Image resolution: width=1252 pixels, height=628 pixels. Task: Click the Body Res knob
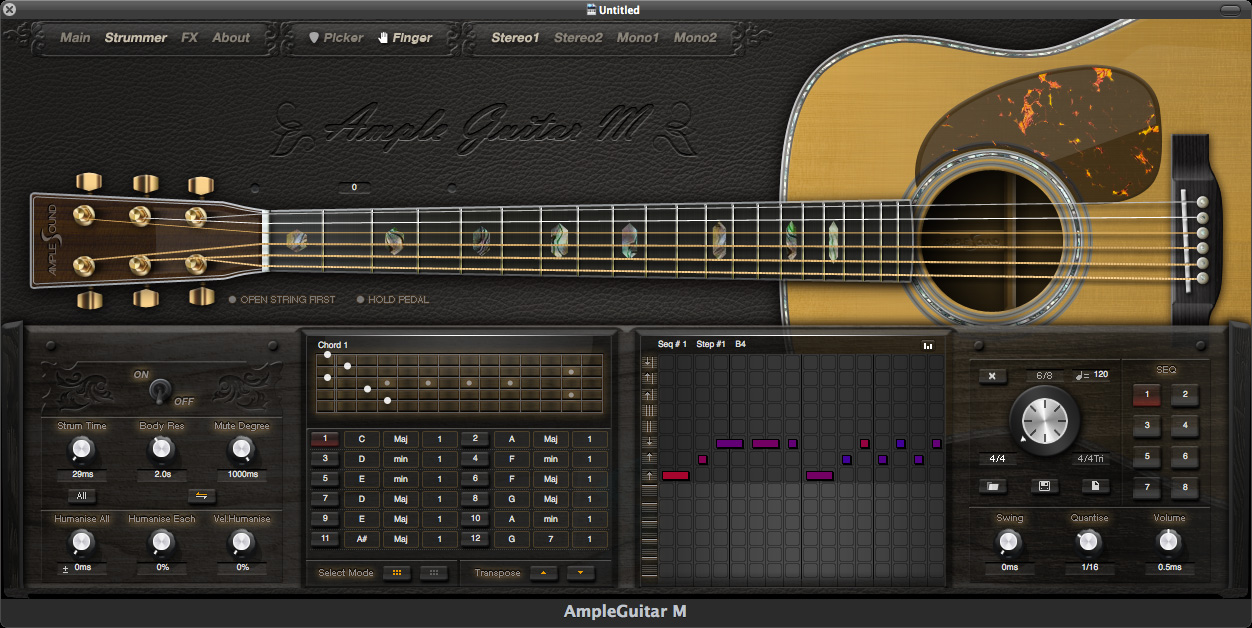[161, 449]
